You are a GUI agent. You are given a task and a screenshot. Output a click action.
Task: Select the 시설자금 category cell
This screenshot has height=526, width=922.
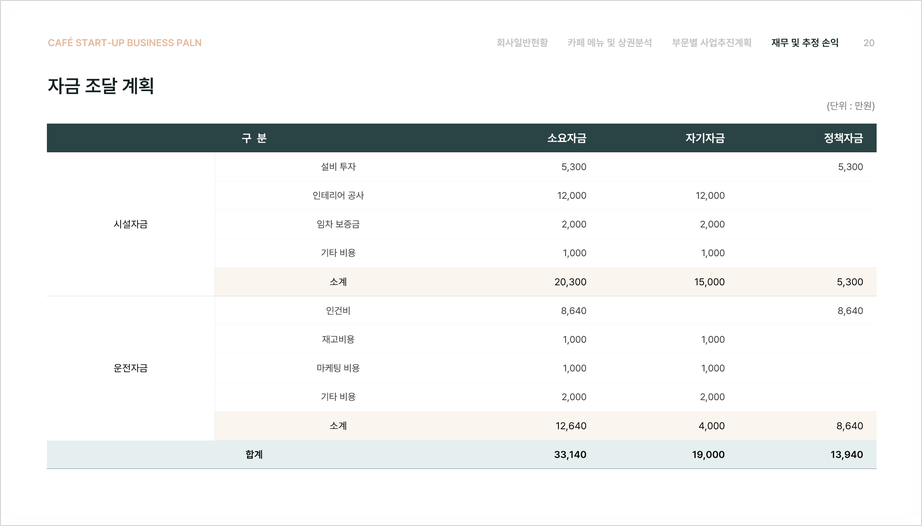point(131,224)
